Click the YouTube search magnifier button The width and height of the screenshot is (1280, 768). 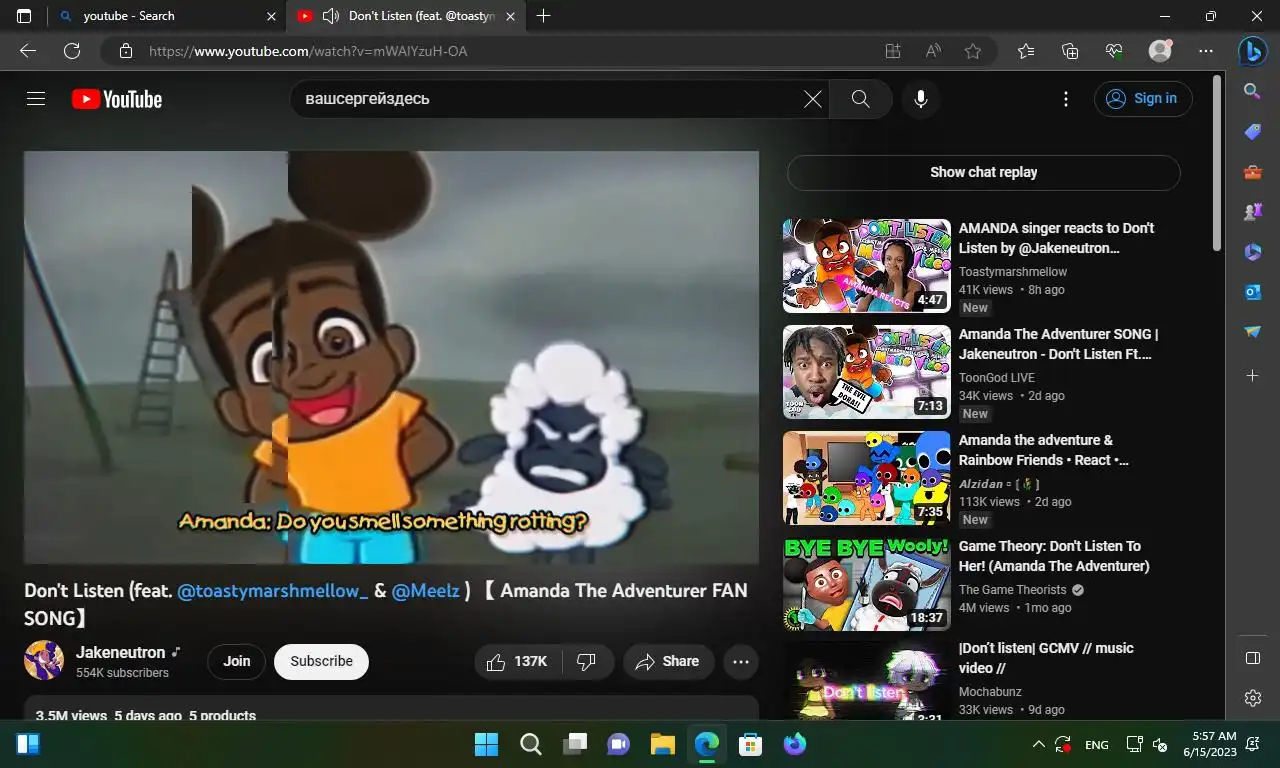860,99
